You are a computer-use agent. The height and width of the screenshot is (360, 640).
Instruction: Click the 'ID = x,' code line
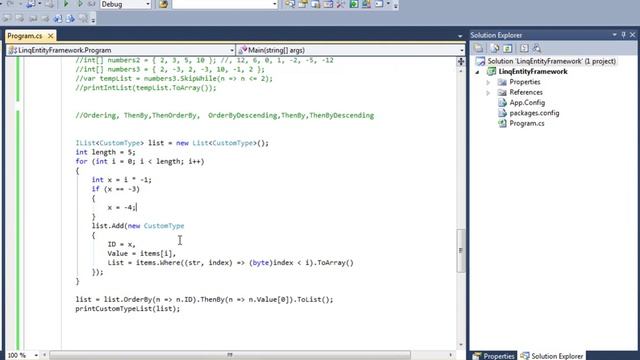[121, 244]
